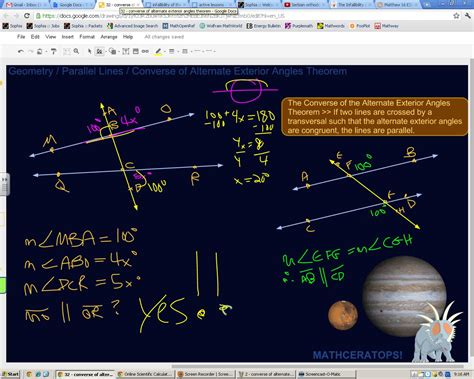The width and height of the screenshot is (474, 379).
Task: Choose the Select arrow cursor tool
Action: coord(89,51)
